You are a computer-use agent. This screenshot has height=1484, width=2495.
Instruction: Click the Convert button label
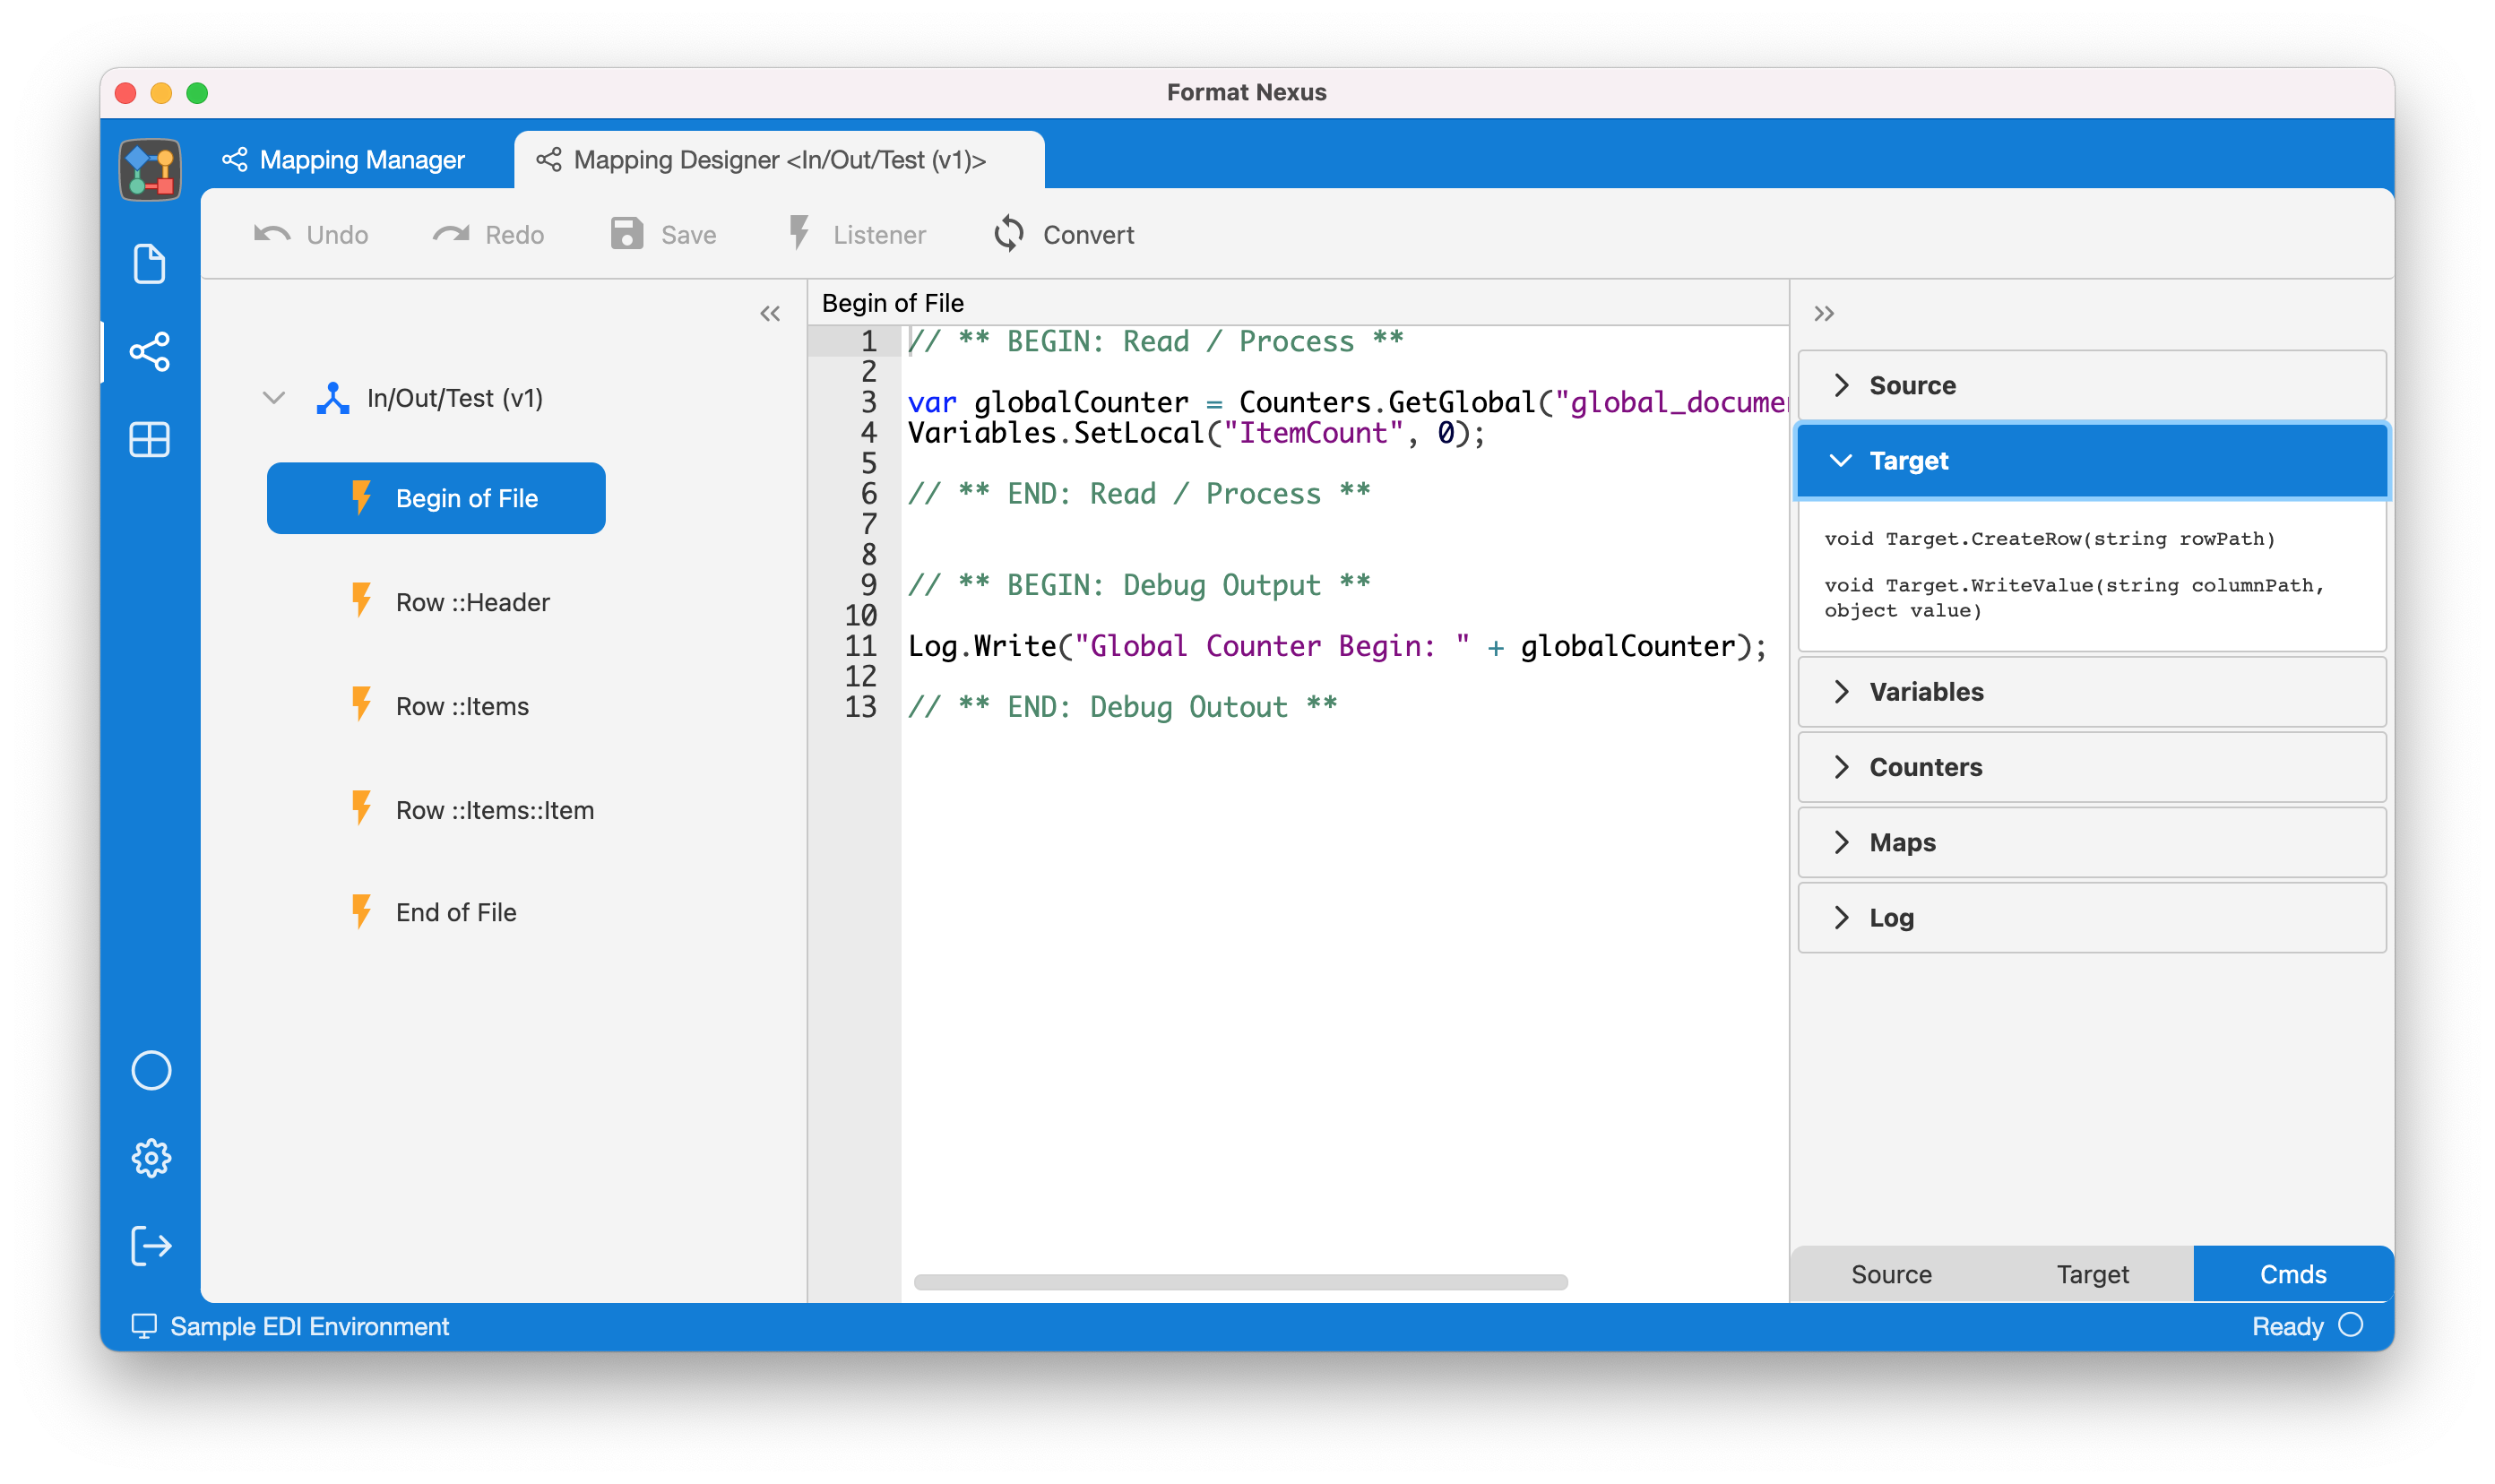coord(1088,235)
